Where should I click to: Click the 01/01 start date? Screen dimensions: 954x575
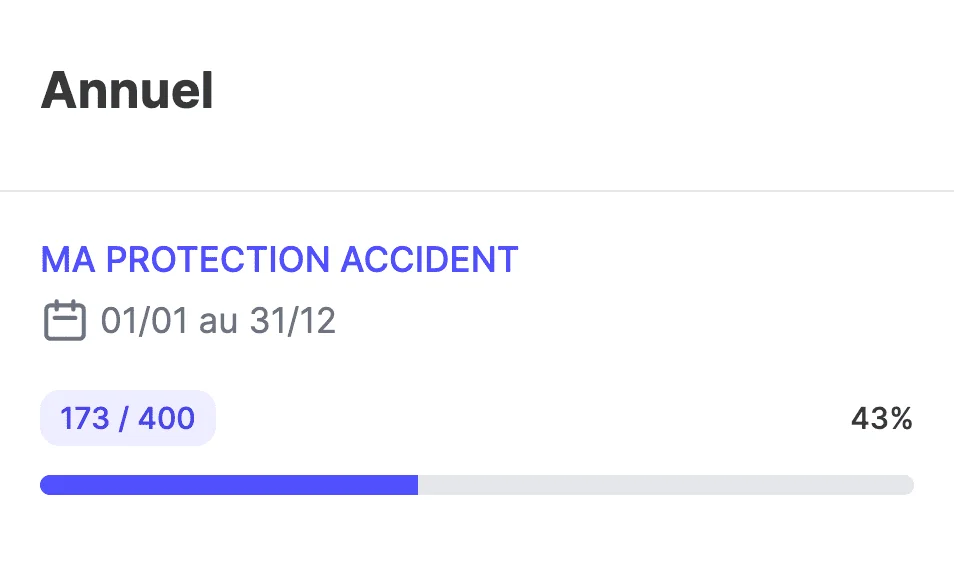pyautogui.click(x=145, y=321)
